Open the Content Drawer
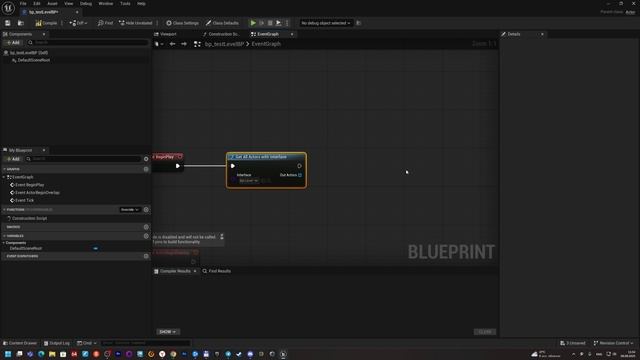Screen dimensions: 640x360 point(20,343)
